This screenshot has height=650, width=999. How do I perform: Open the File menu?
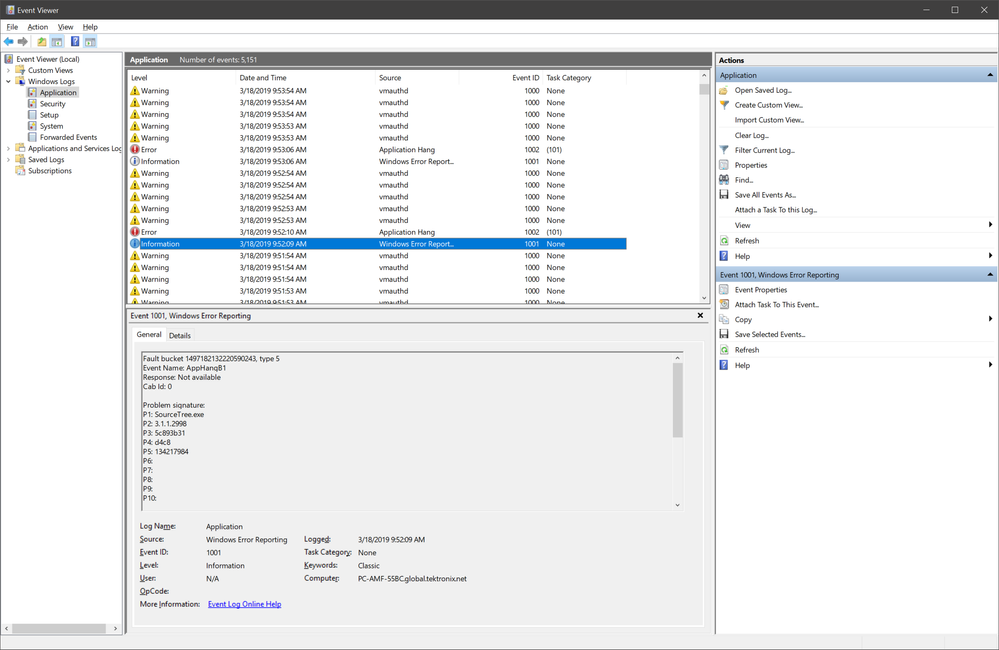tap(12, 27)
